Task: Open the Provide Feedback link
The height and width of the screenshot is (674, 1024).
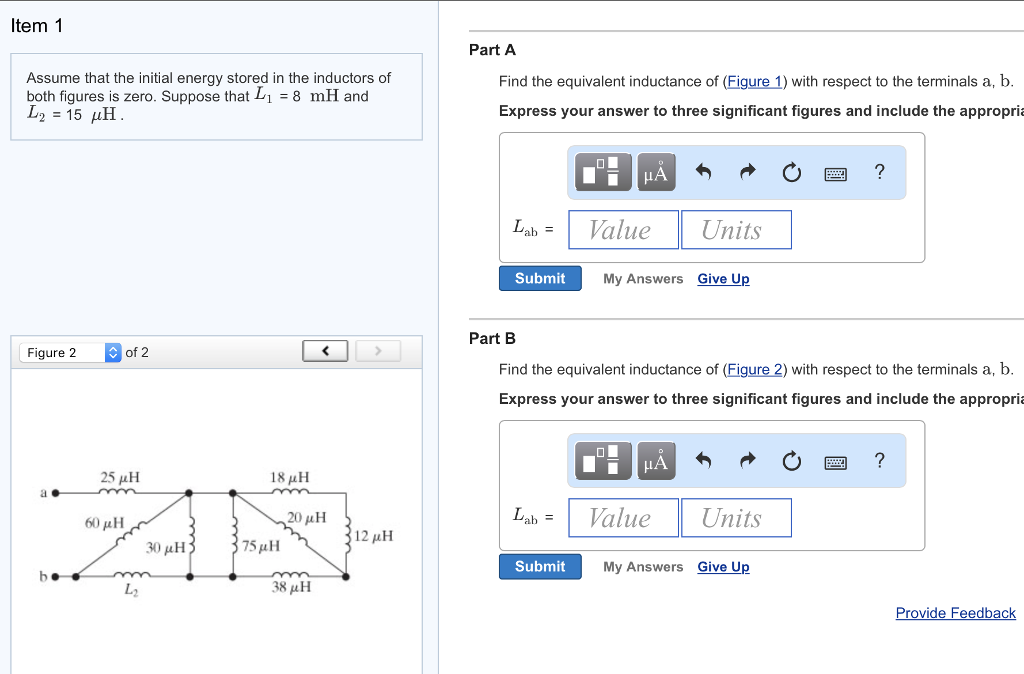Action: click(955, 613)
